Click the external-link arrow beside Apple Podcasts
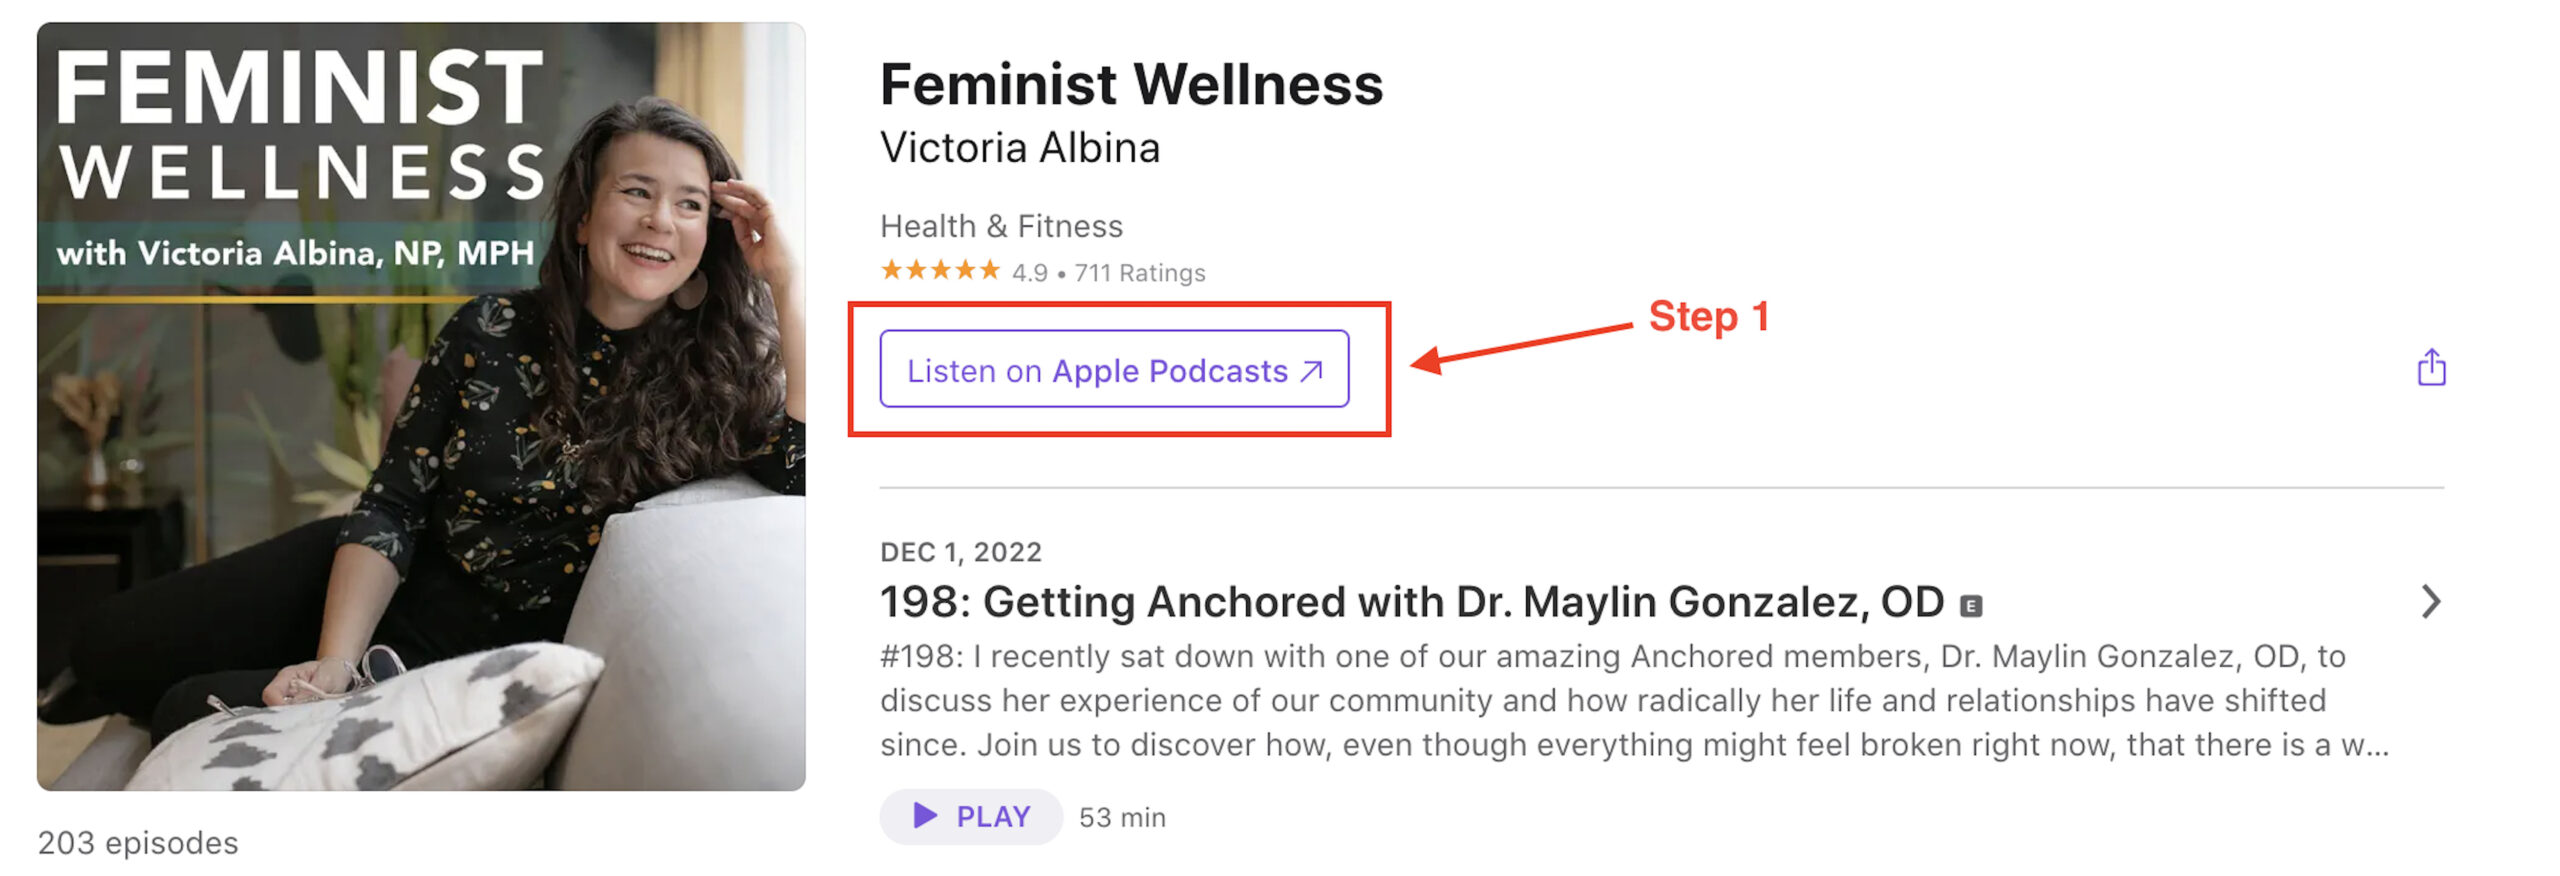 click(1311, 372)
